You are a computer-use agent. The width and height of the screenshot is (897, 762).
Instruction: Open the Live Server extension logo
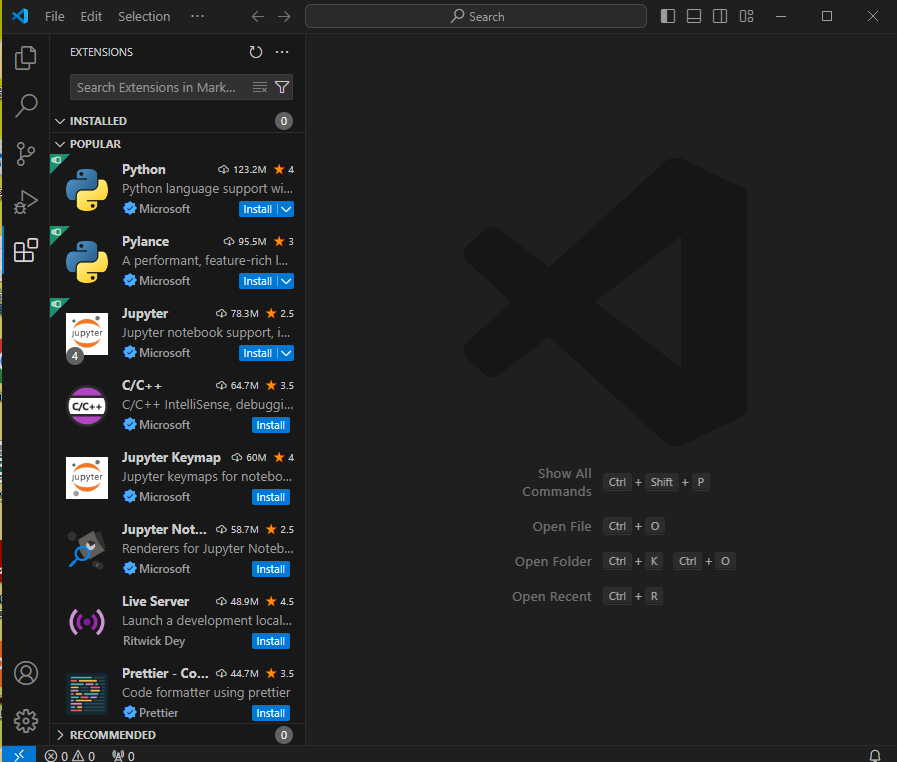coord(87,622)
